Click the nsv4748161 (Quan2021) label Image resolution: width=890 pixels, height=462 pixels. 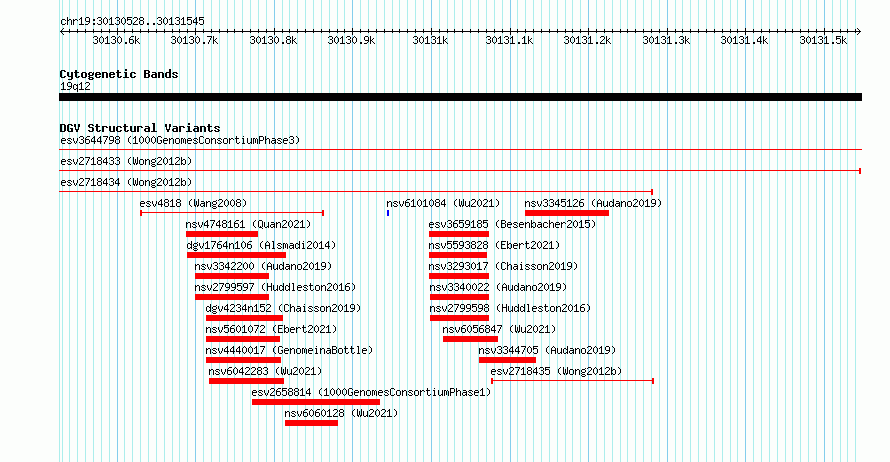point(248,224)
